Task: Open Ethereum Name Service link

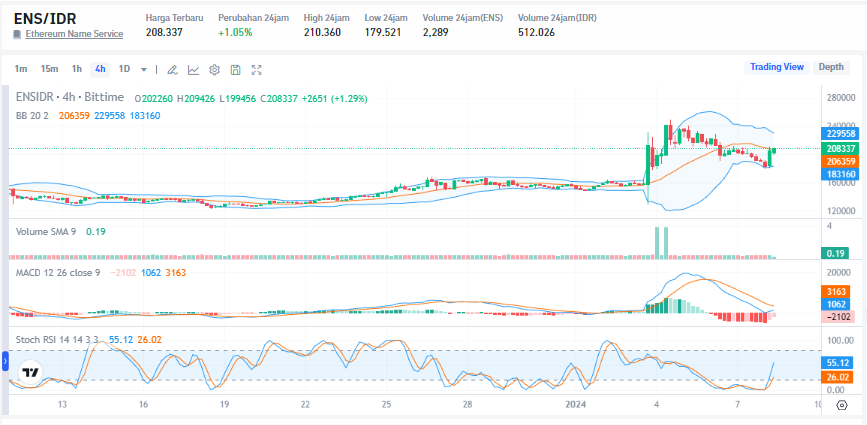Action: click(x=74, y=34)
